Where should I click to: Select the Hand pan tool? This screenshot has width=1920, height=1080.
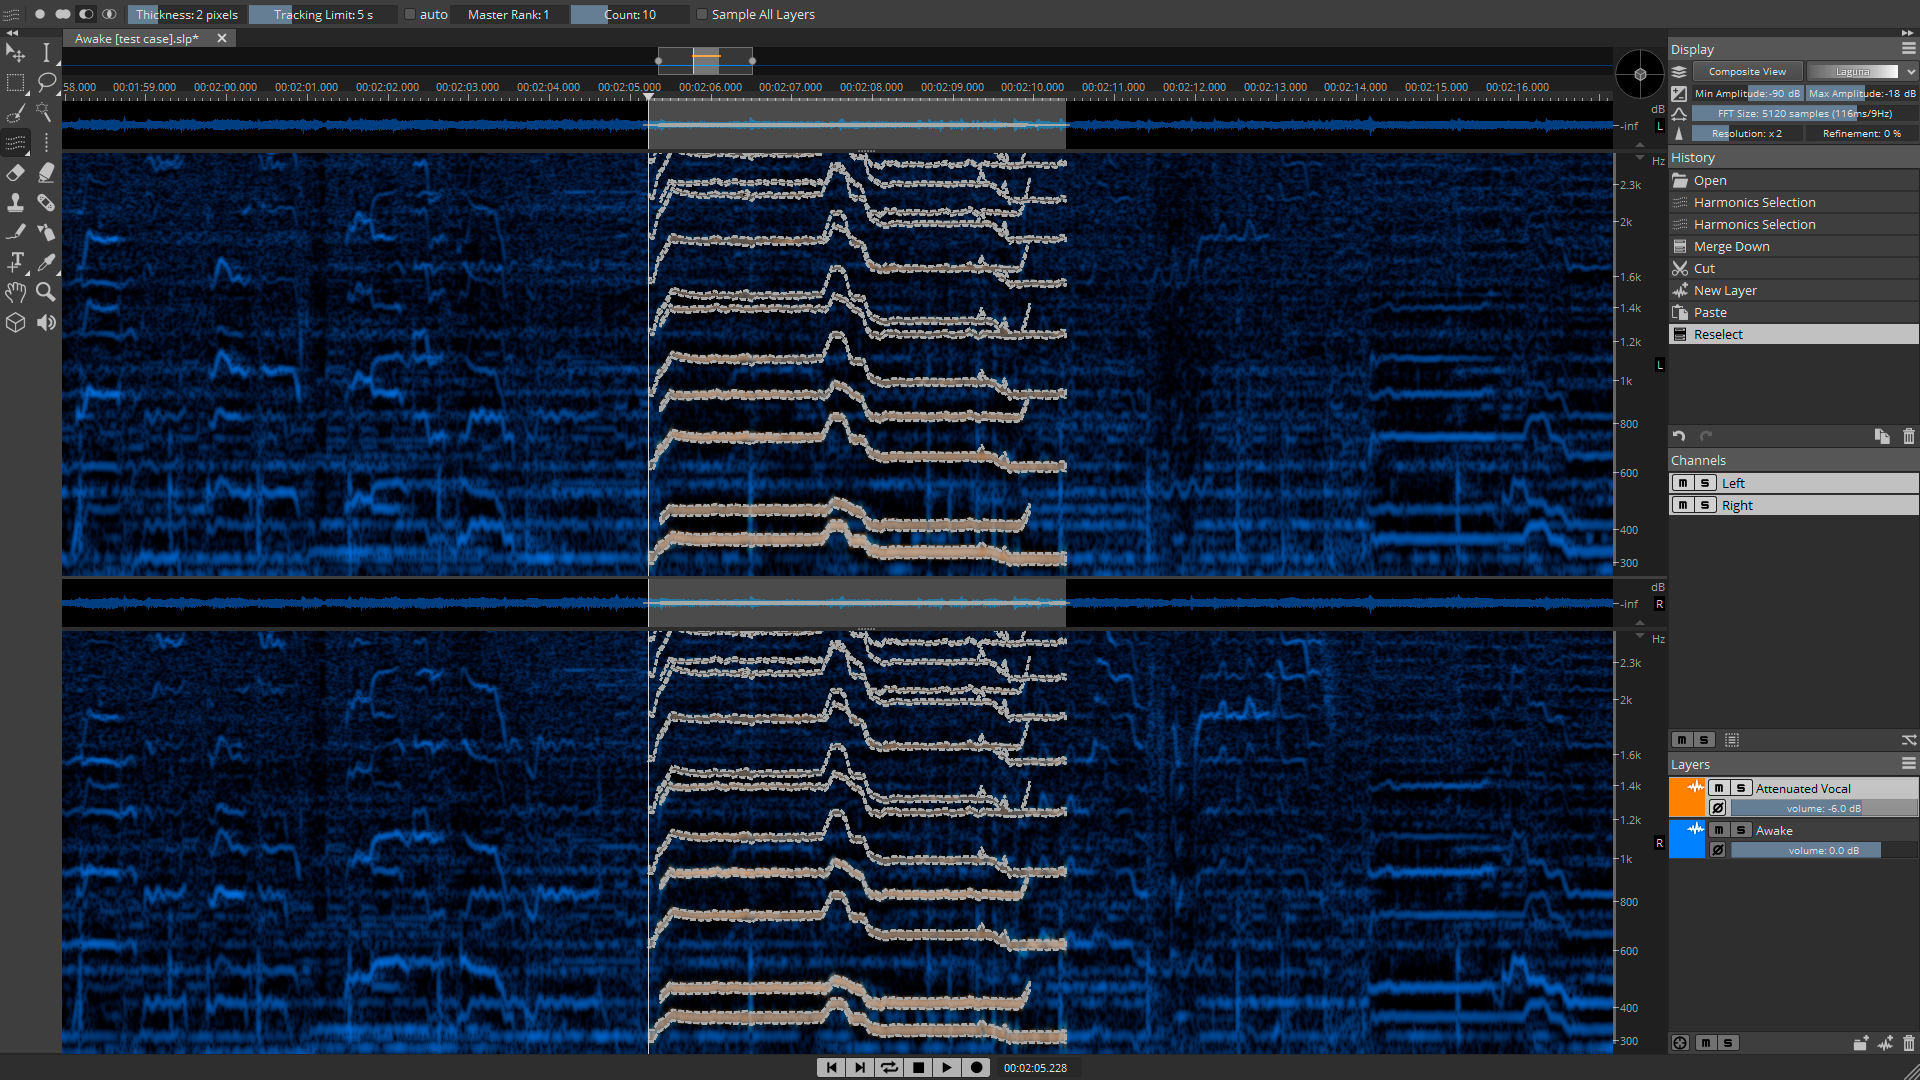[15, 292]
